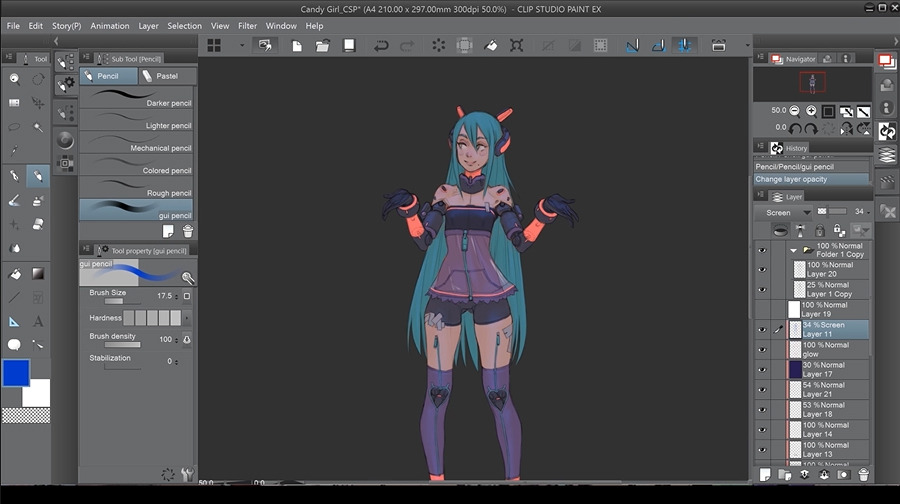Select the Move layer tool
This screenshot has height=504, width=900.
pos(38,103)
